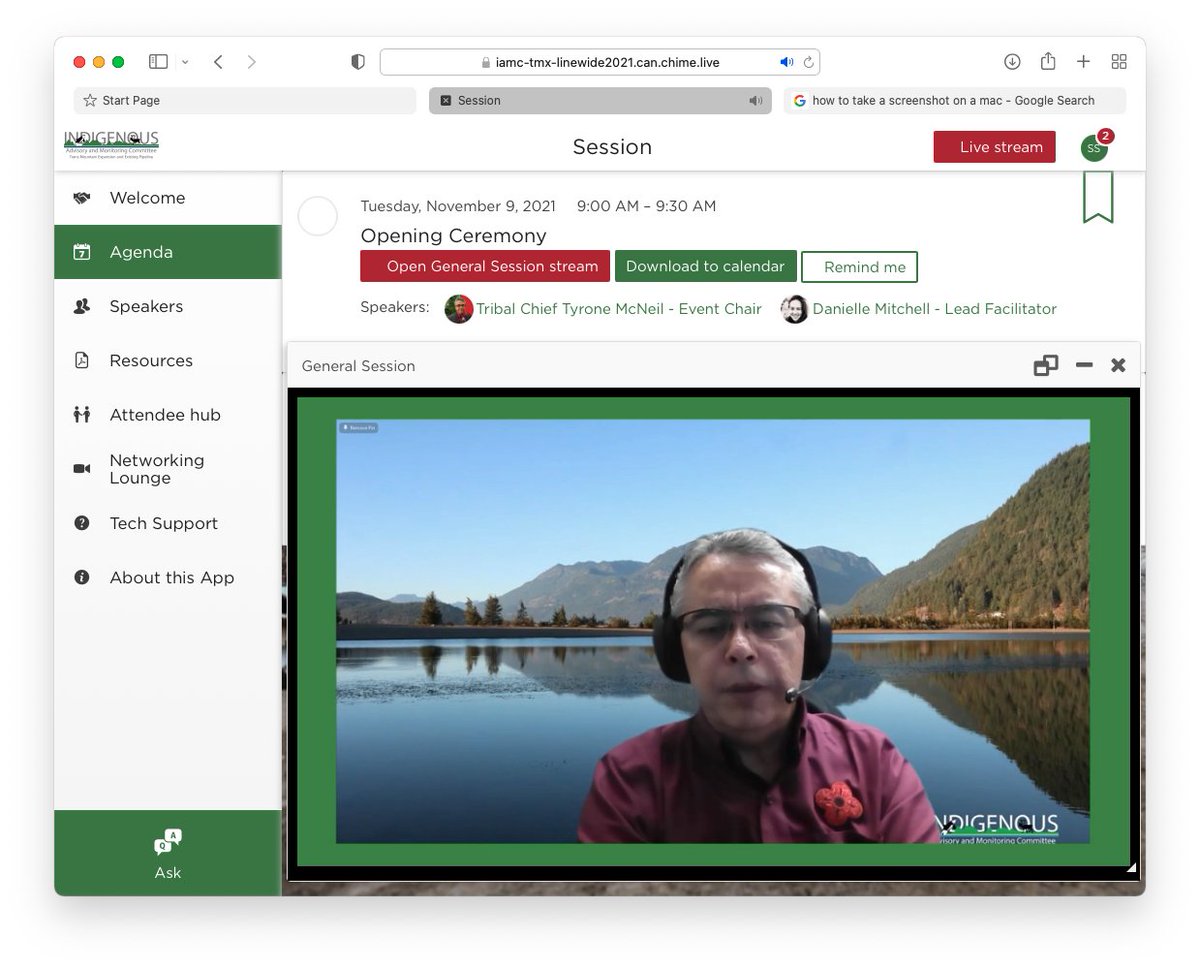Open the Speakers section
The width and height of the screenshot is (1200, 968).
168,306
